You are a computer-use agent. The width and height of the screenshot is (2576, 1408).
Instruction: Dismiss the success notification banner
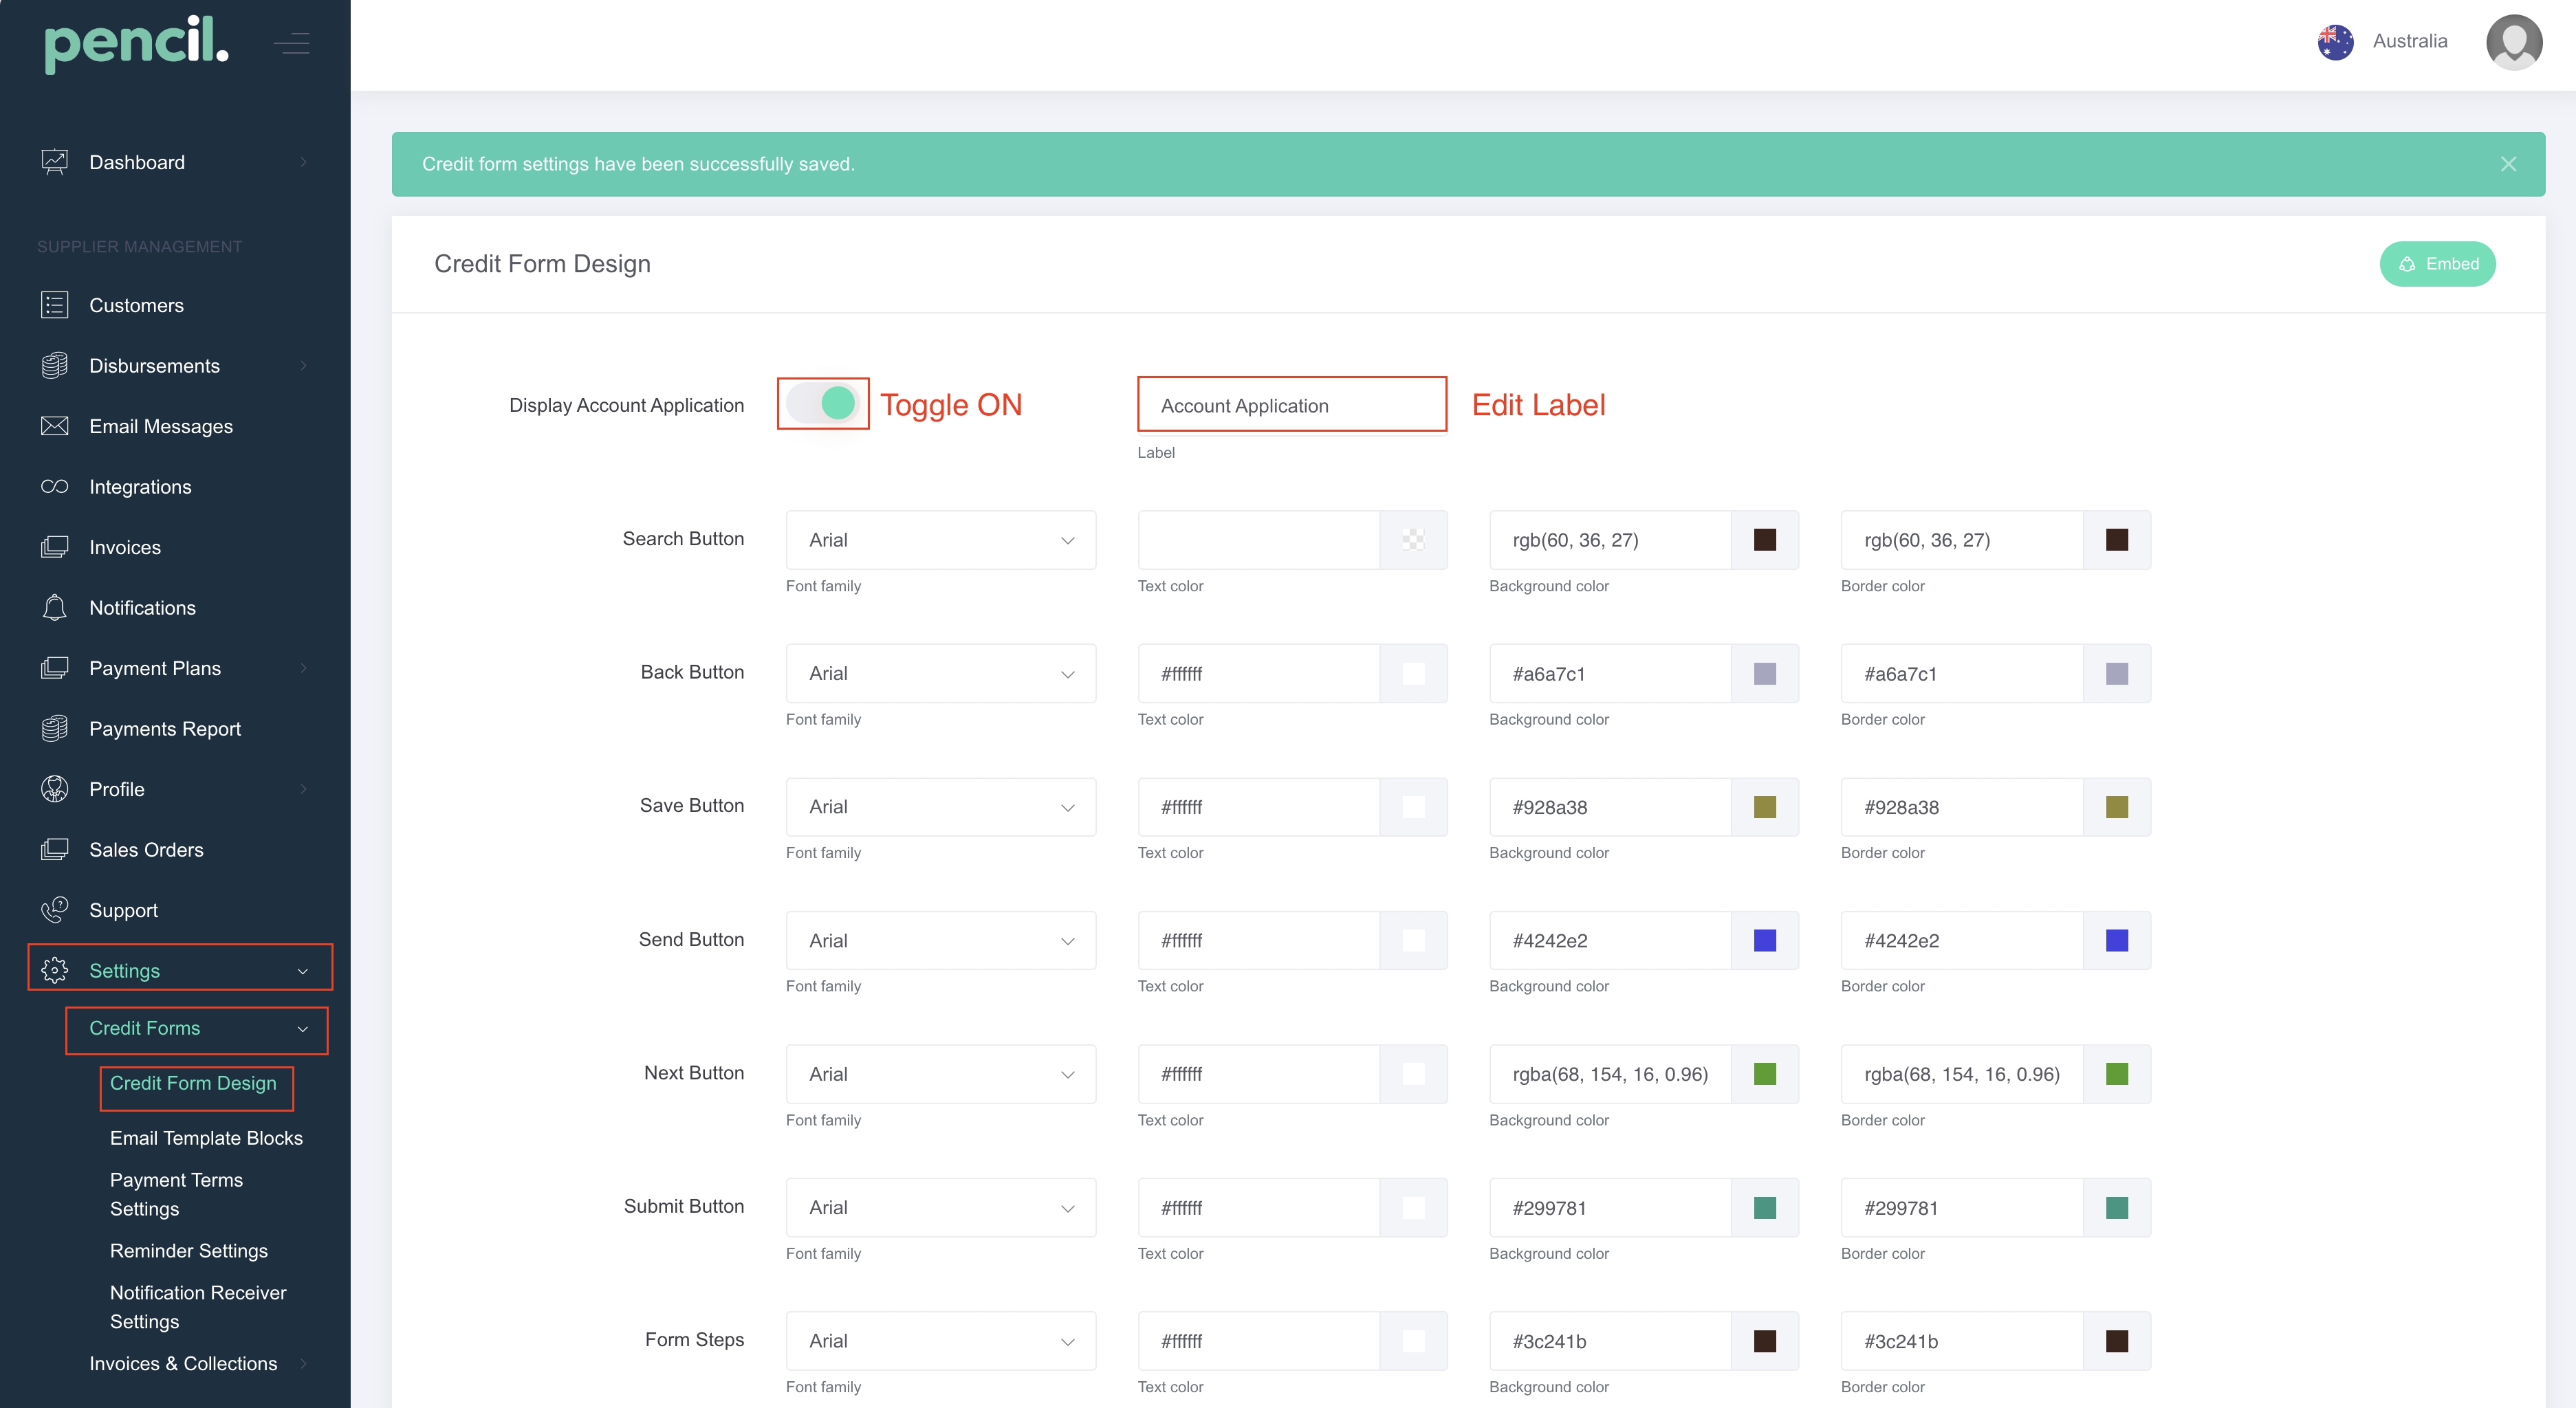tap(2508, 164)
